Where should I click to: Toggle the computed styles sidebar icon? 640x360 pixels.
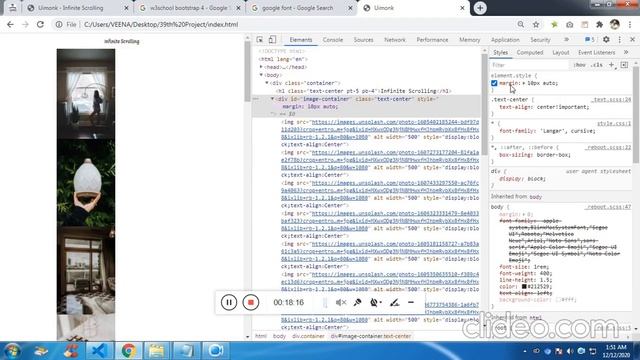point(624,64)
